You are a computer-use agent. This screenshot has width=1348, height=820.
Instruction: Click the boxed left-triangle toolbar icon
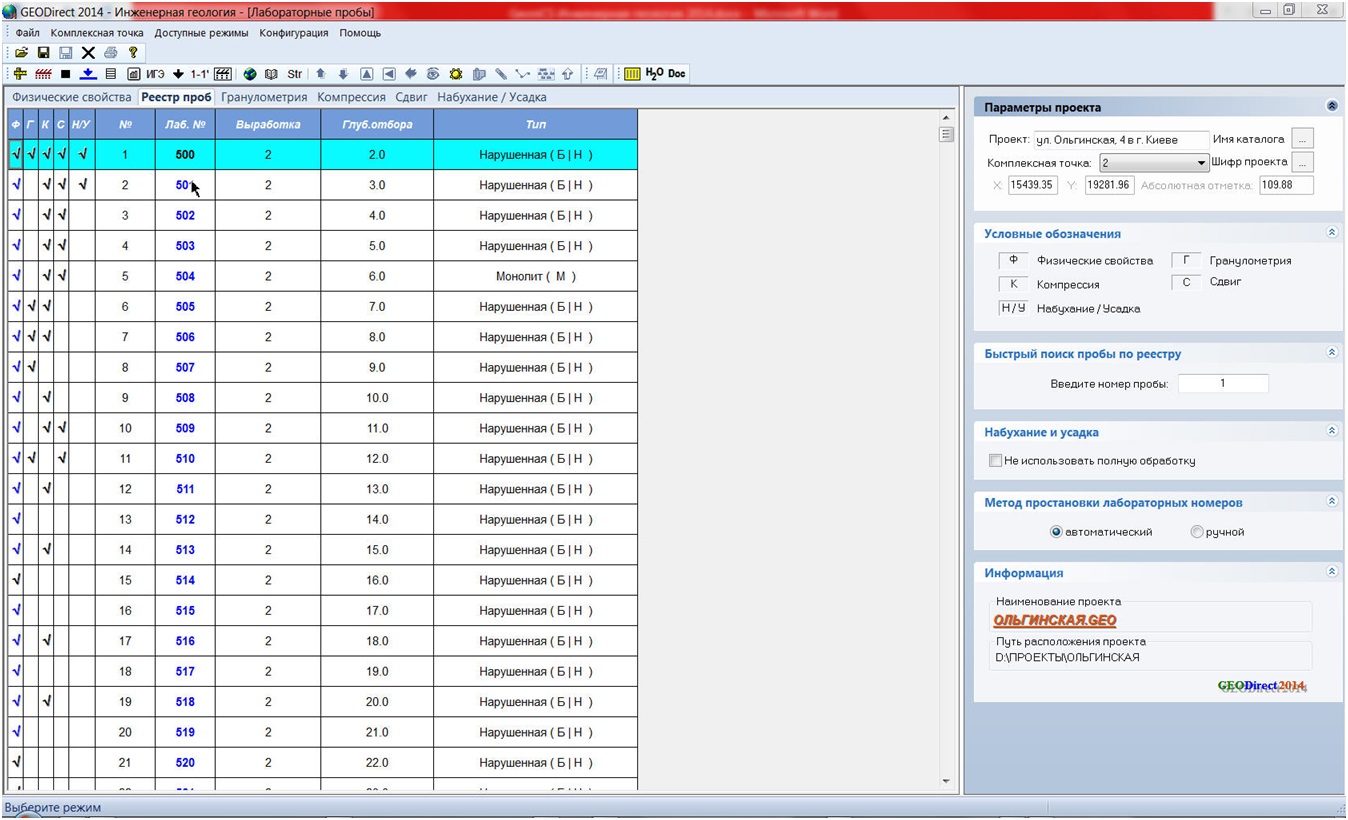click(x=389, y=74)
